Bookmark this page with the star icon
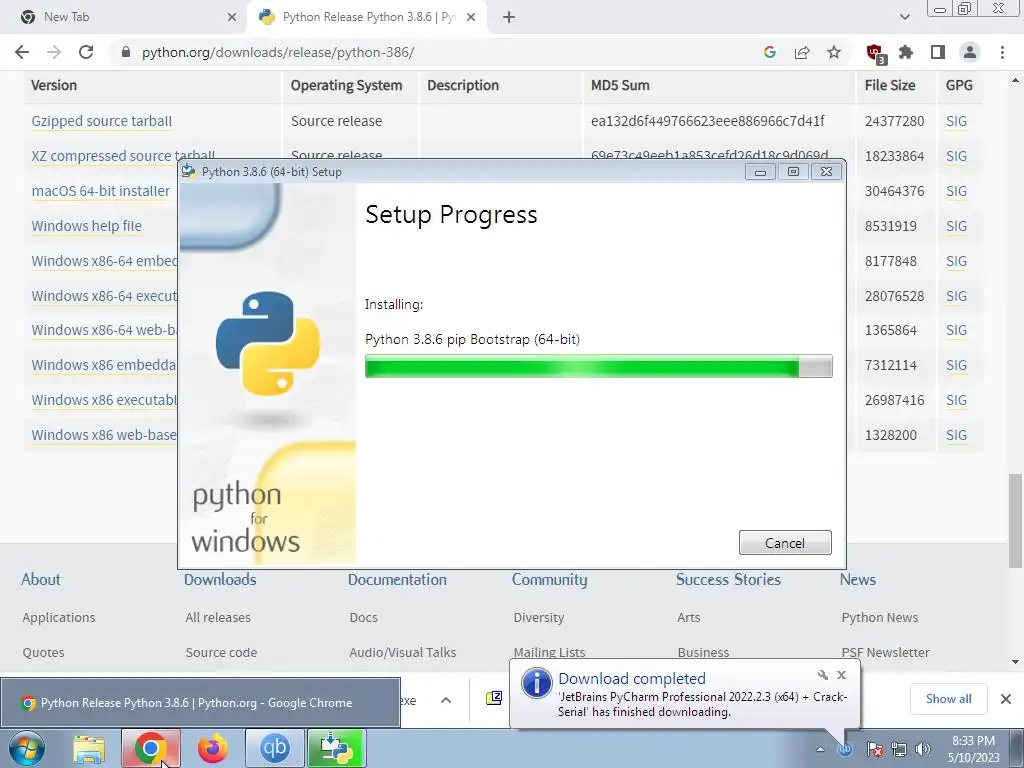The image size is (1024, 768). pos(834,52)
